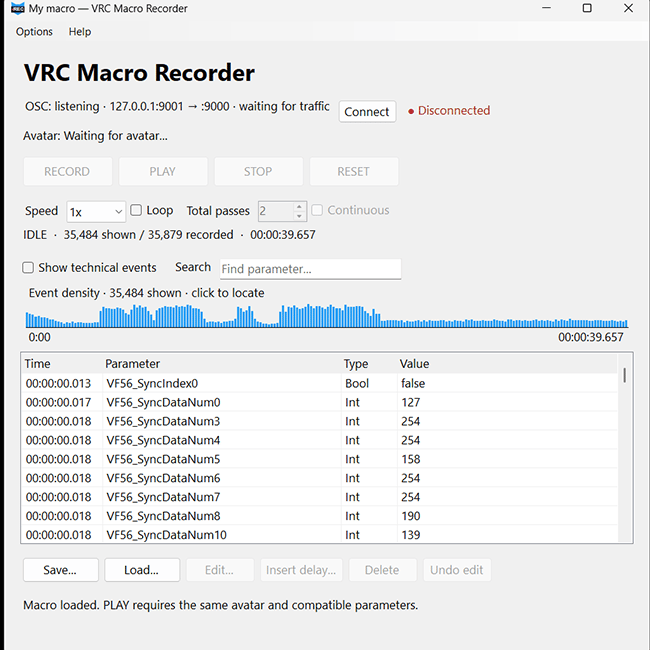Screen dimensions: 650x650
Task: Select the VF56_SyncDataNum5 row
Action: (x=319, y=459)
